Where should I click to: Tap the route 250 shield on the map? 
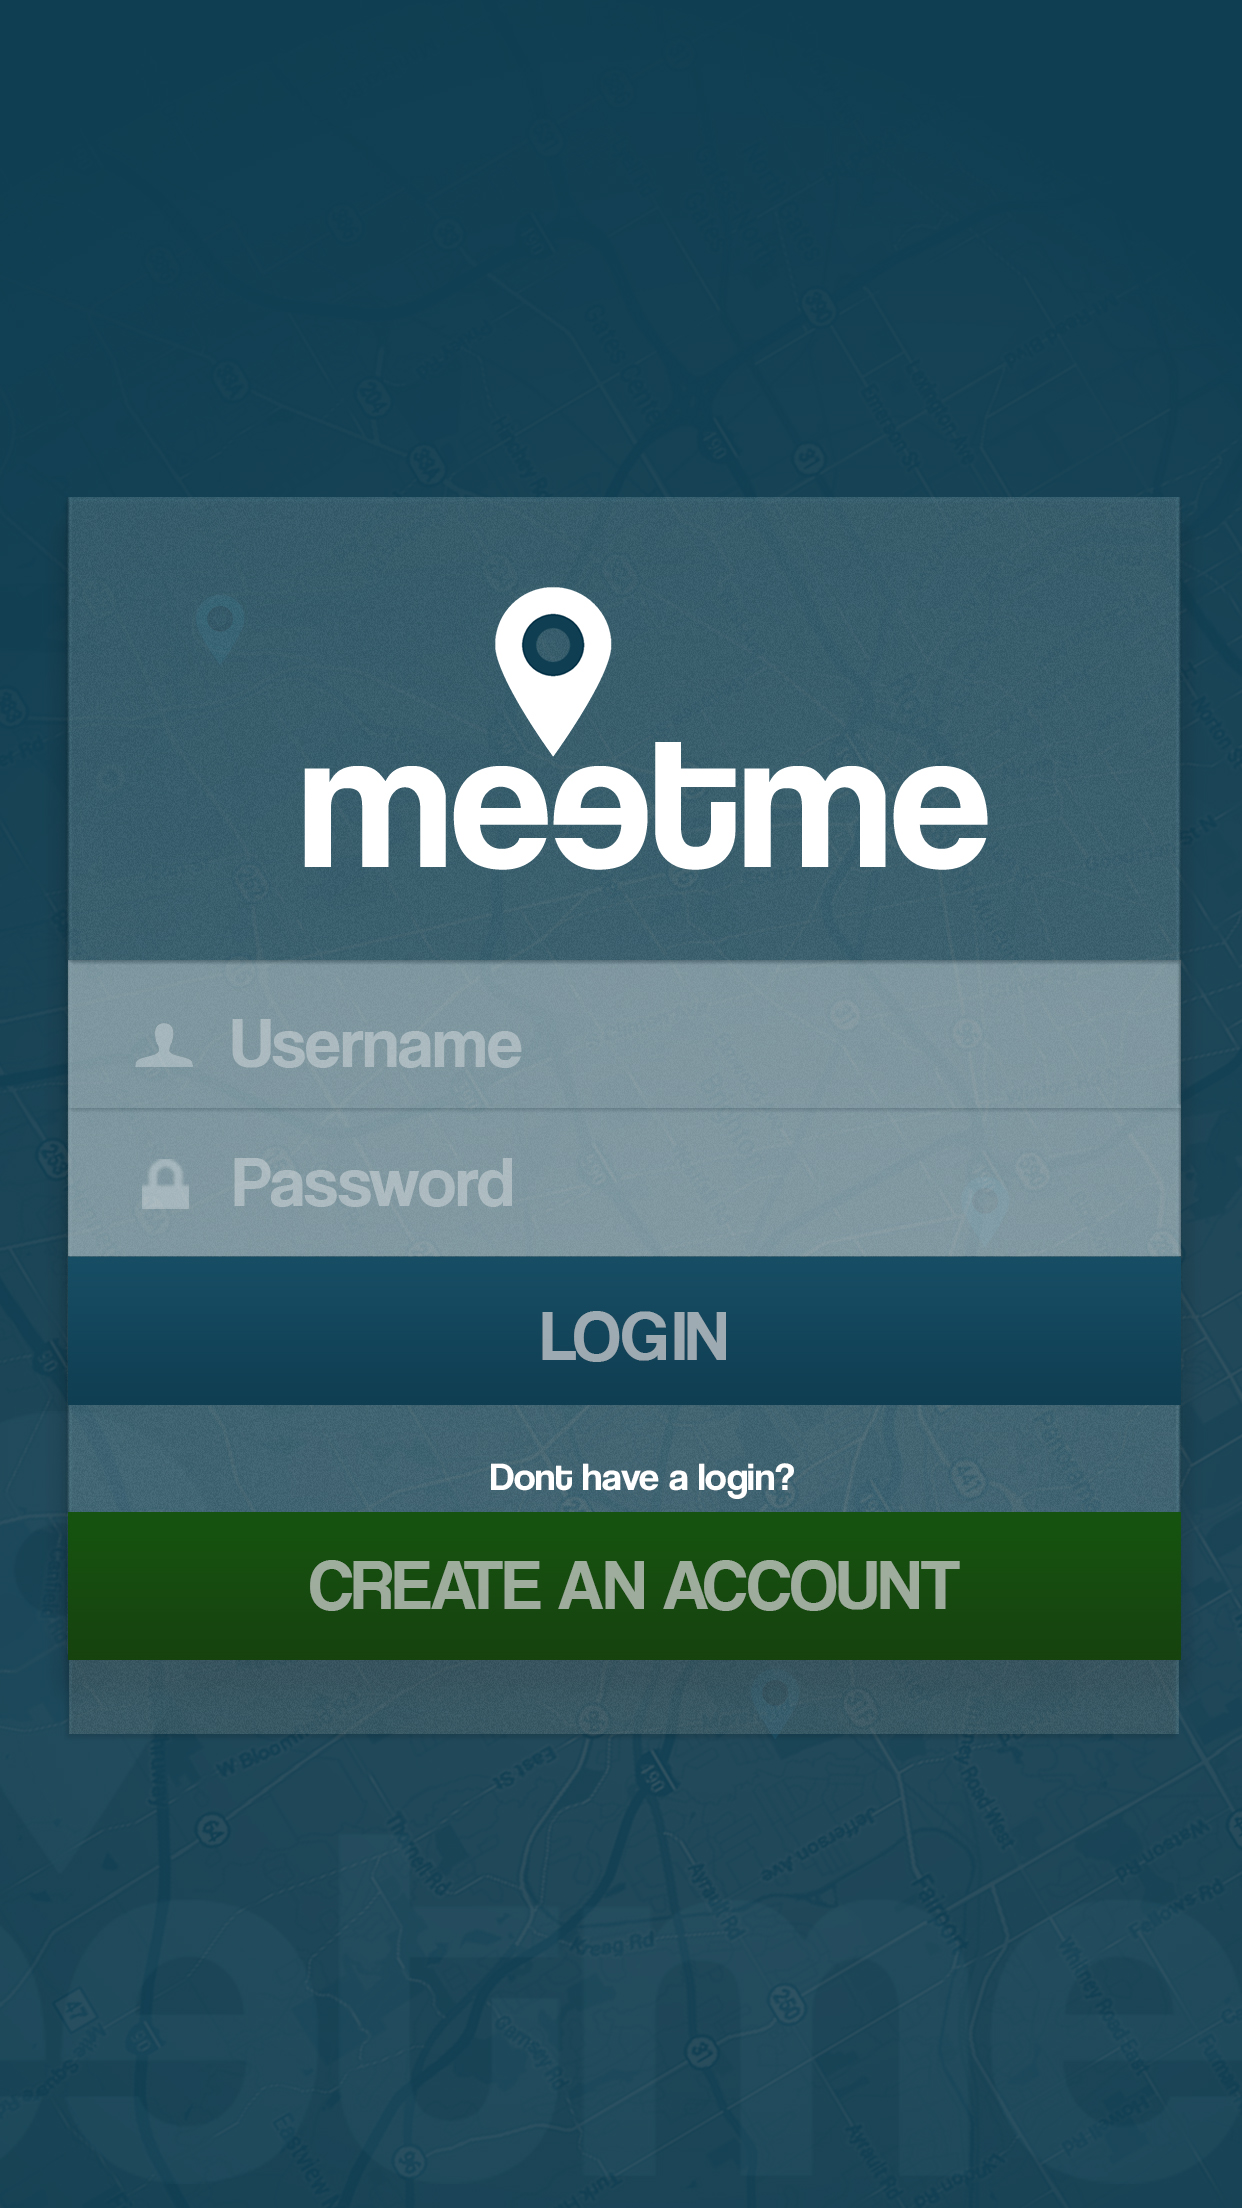pos(786,2003)
